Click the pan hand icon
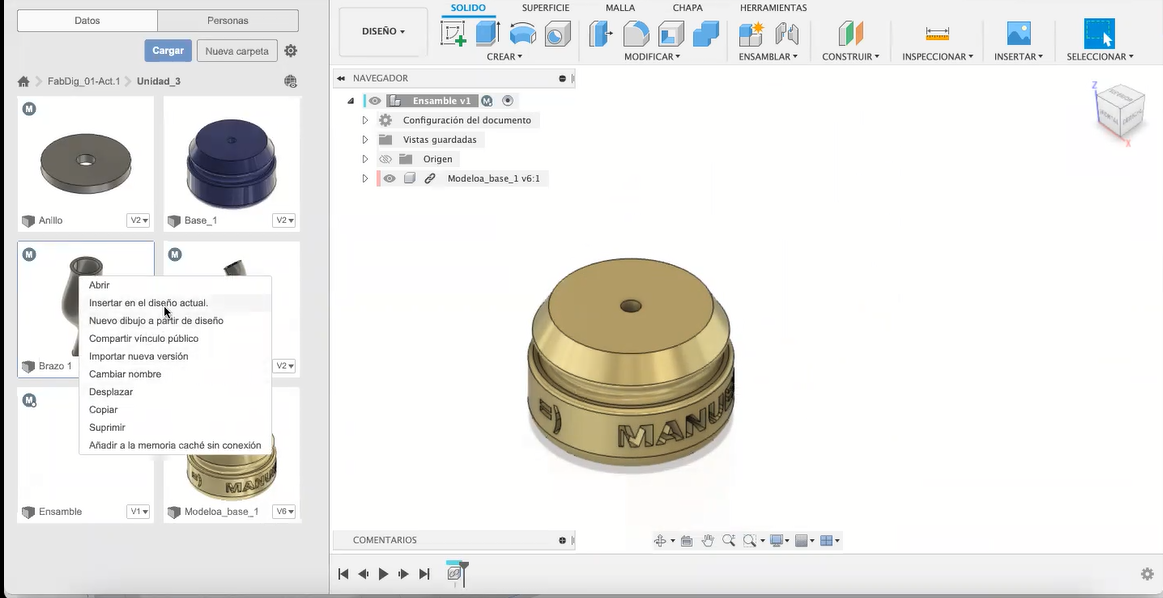 (x=708, y=541)
